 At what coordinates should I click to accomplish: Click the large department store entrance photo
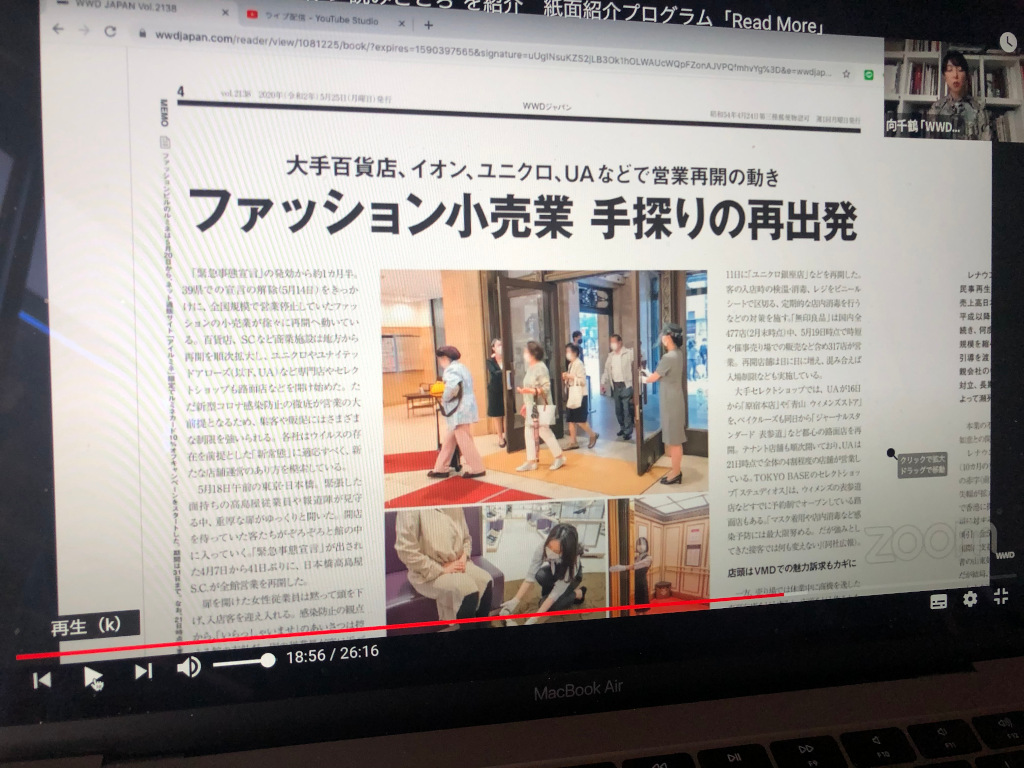click(x=545, y=389)
